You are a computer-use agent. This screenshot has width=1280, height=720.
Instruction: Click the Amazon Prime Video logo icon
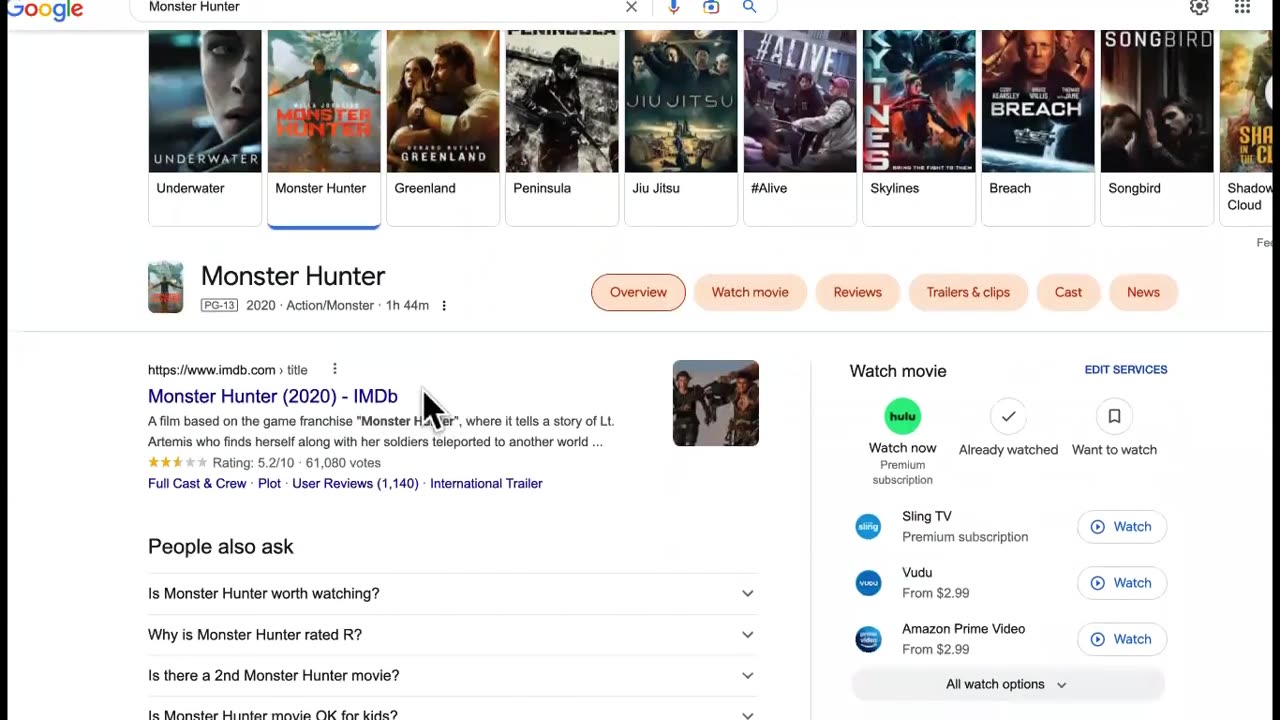click(868, 638)
